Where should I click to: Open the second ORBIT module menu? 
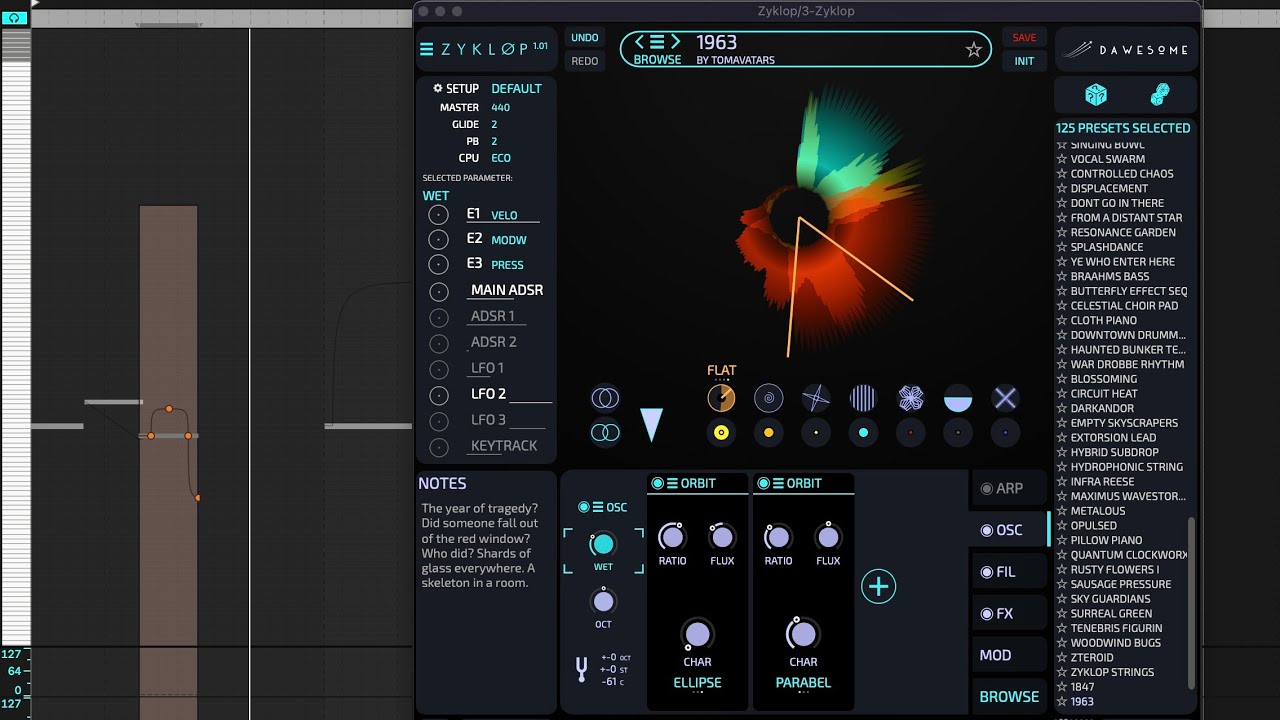(779, 483)
